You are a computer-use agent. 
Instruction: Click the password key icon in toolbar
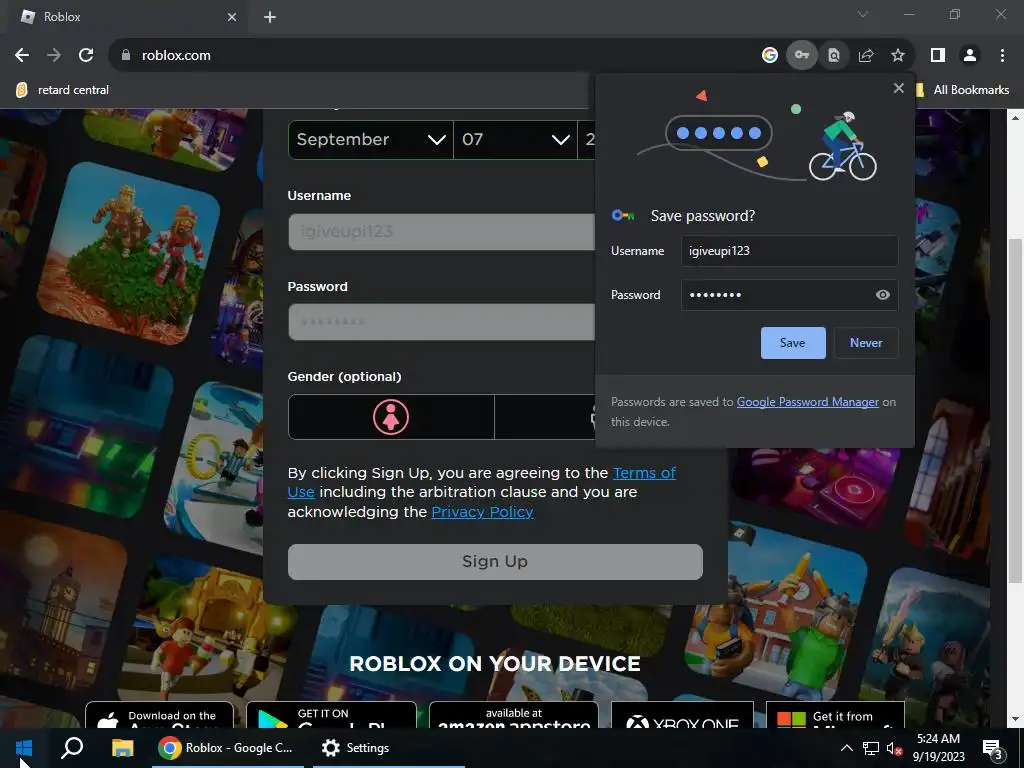tap(802, 56)
